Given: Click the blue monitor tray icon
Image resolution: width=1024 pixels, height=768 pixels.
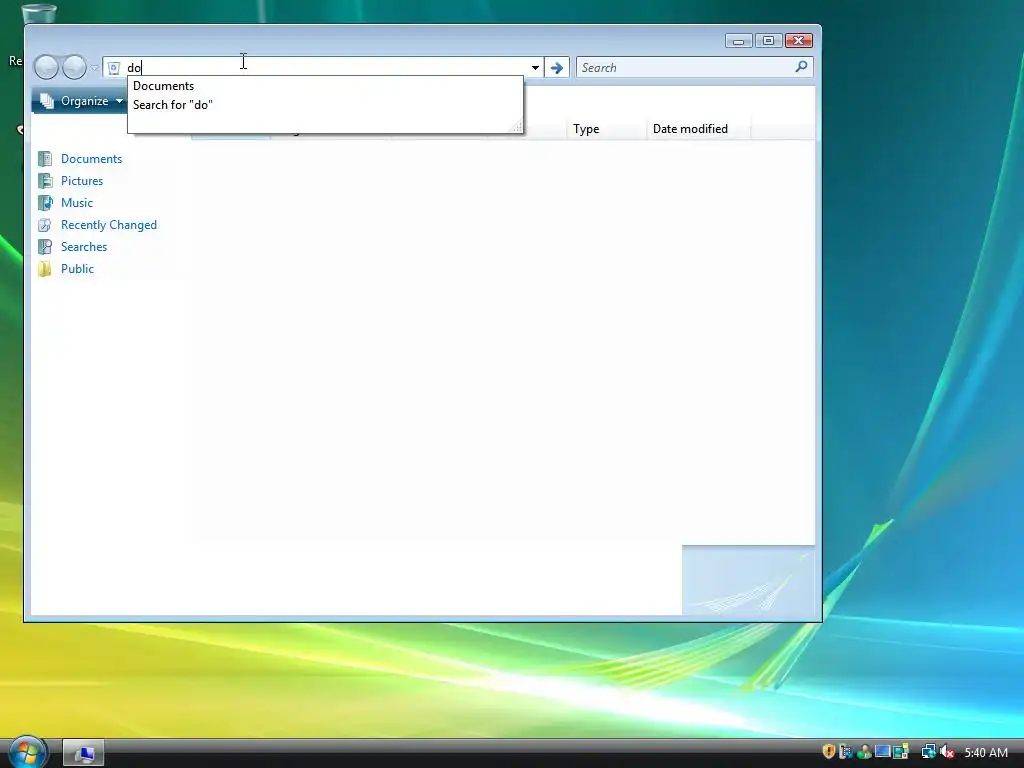Looking at the screenshot, I should (x=882, y=752).
